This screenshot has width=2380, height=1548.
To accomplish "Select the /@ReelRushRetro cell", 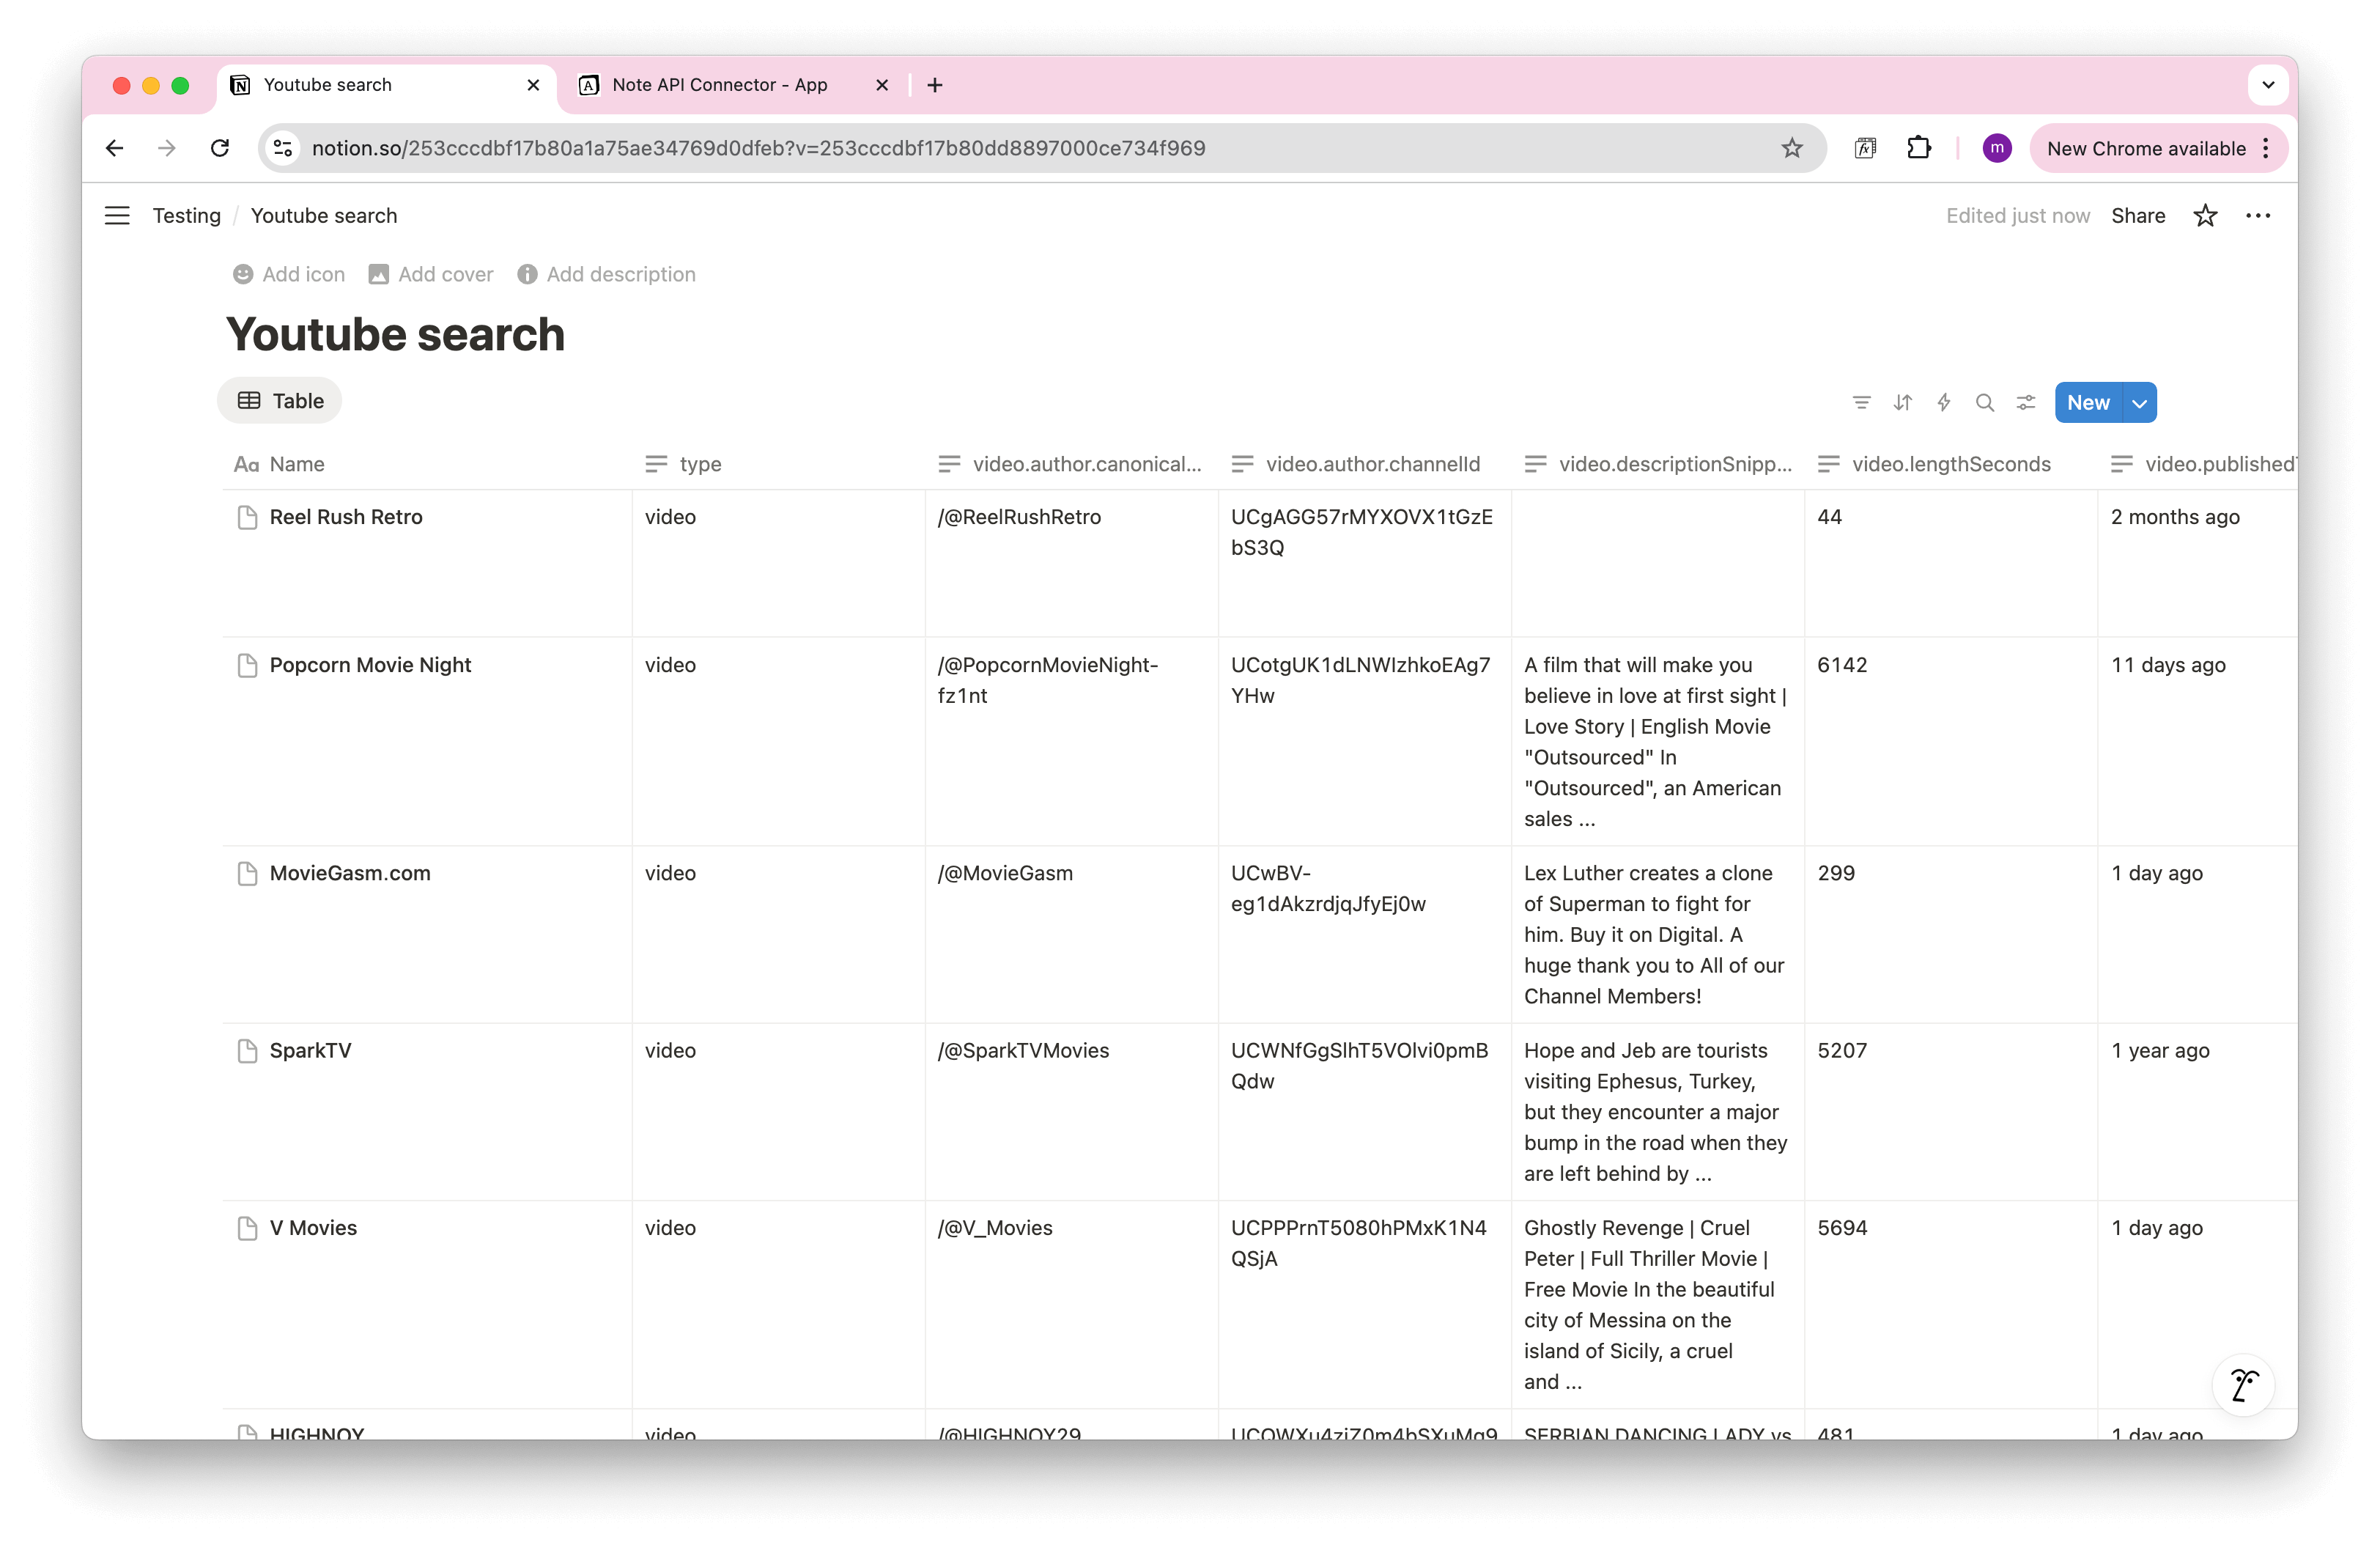I will click(x=1071, y=563).
